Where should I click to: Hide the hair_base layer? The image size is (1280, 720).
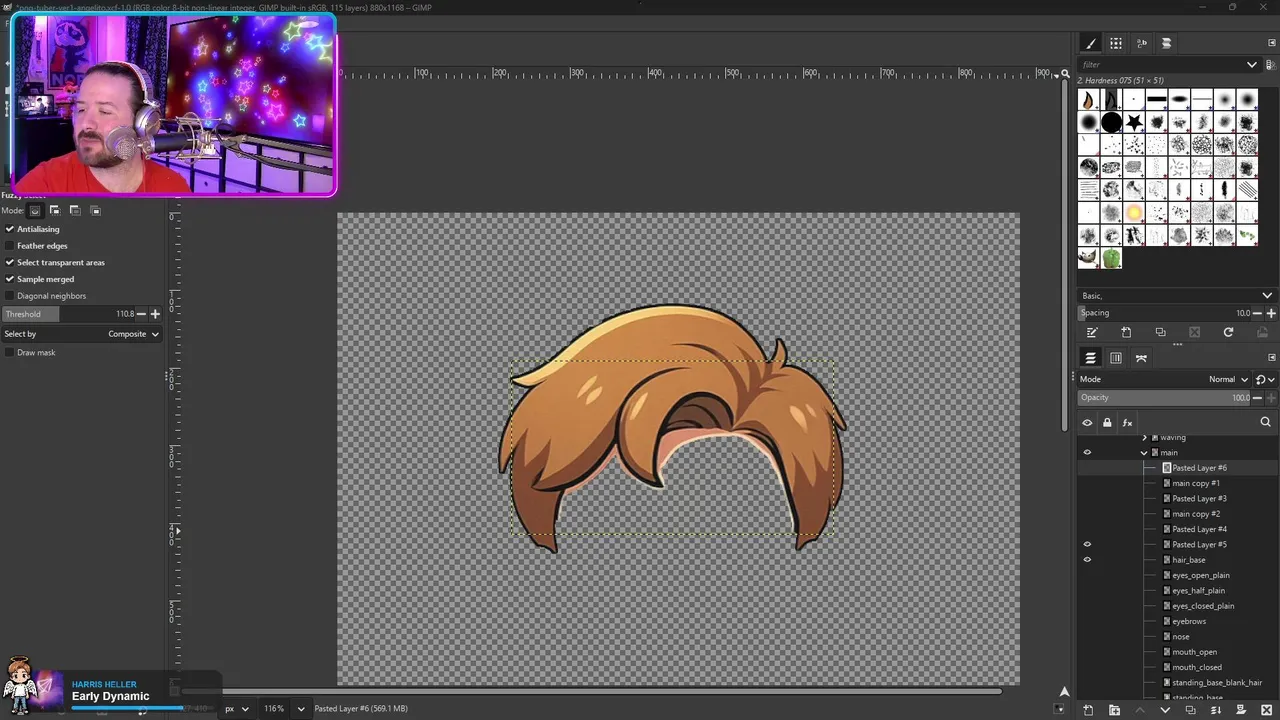coord(1087,560)
